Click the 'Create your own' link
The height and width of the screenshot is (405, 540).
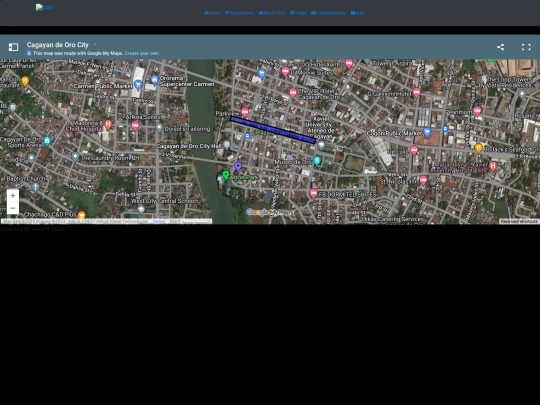click(142, 53)
